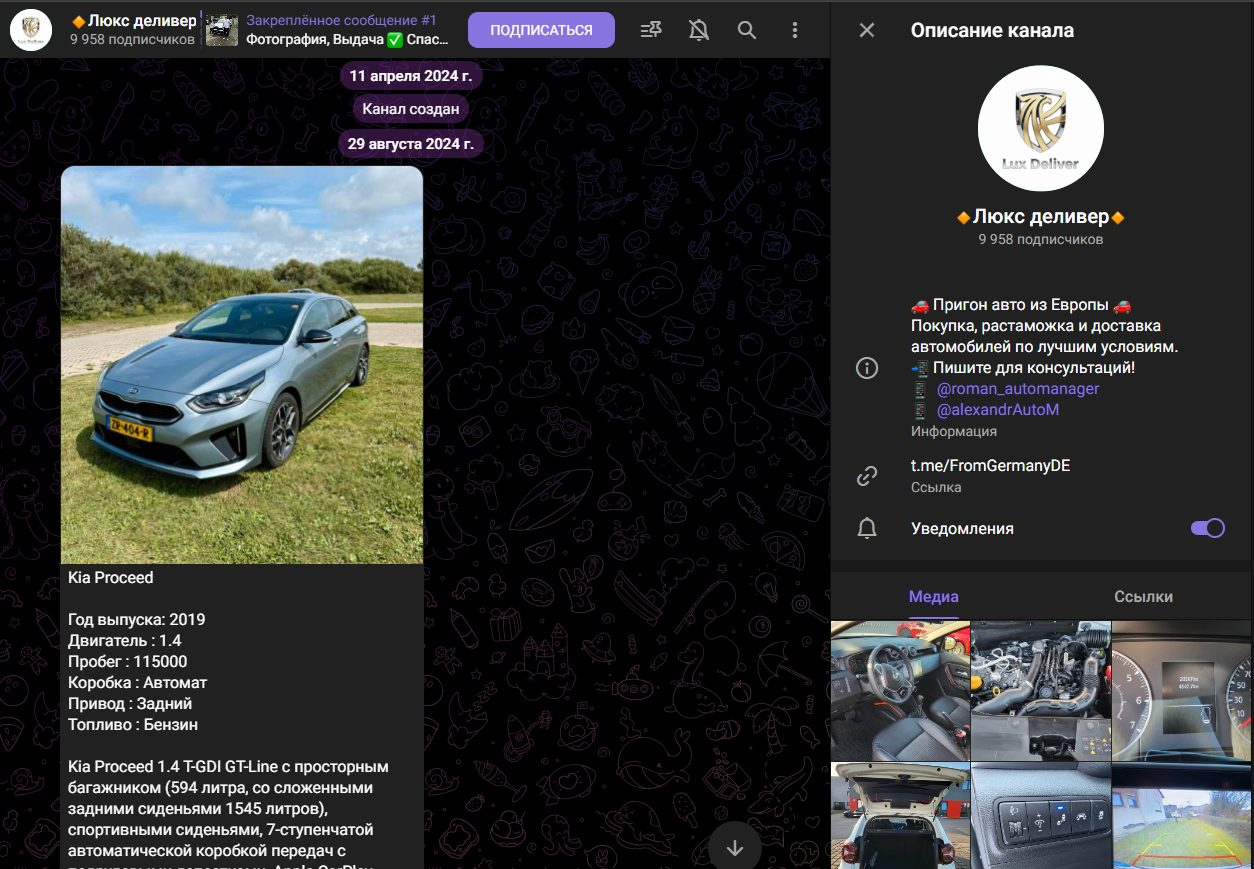Open discussion/filter icon in chat header
Image resolution: width=1254 pixels, height=869 pixels.
point(651,30)
